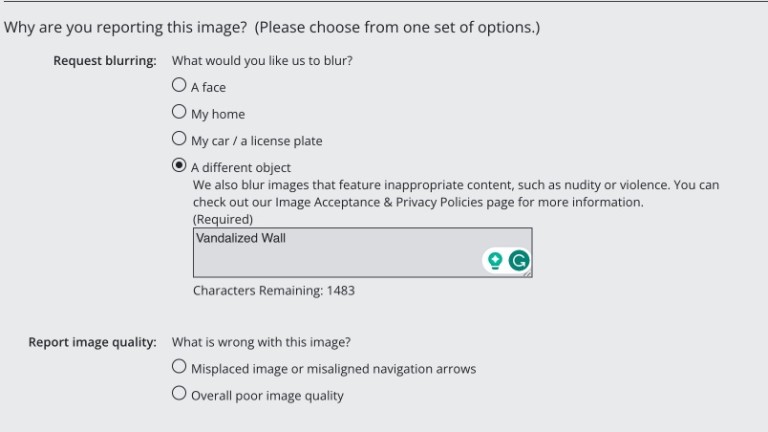Click the green lightbulb suggestions icon
768x432 pixels.
tap(494, 261)
